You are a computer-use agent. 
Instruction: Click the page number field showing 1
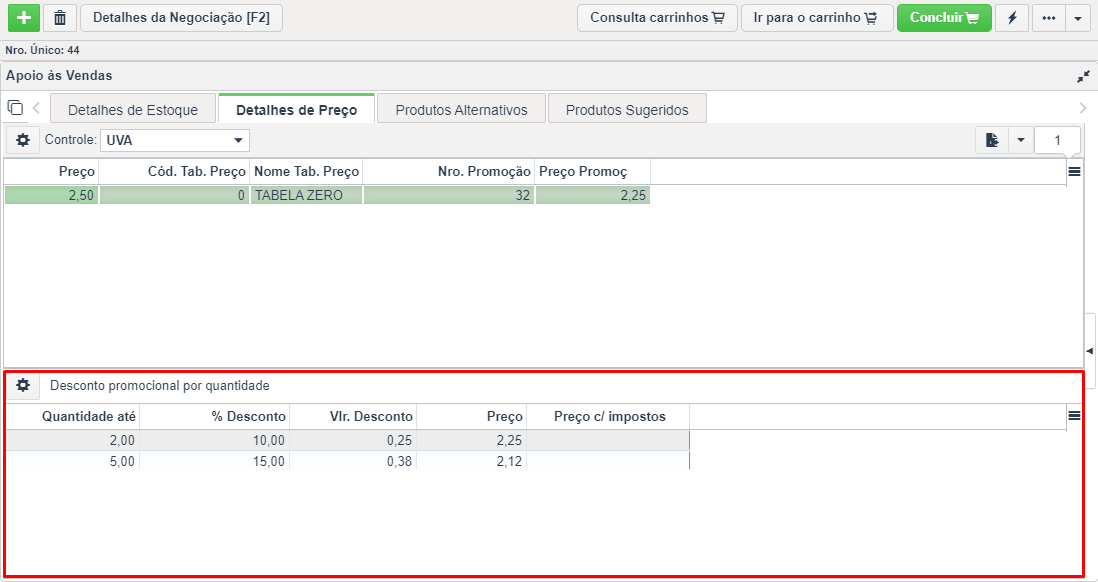click(1057, 140)
